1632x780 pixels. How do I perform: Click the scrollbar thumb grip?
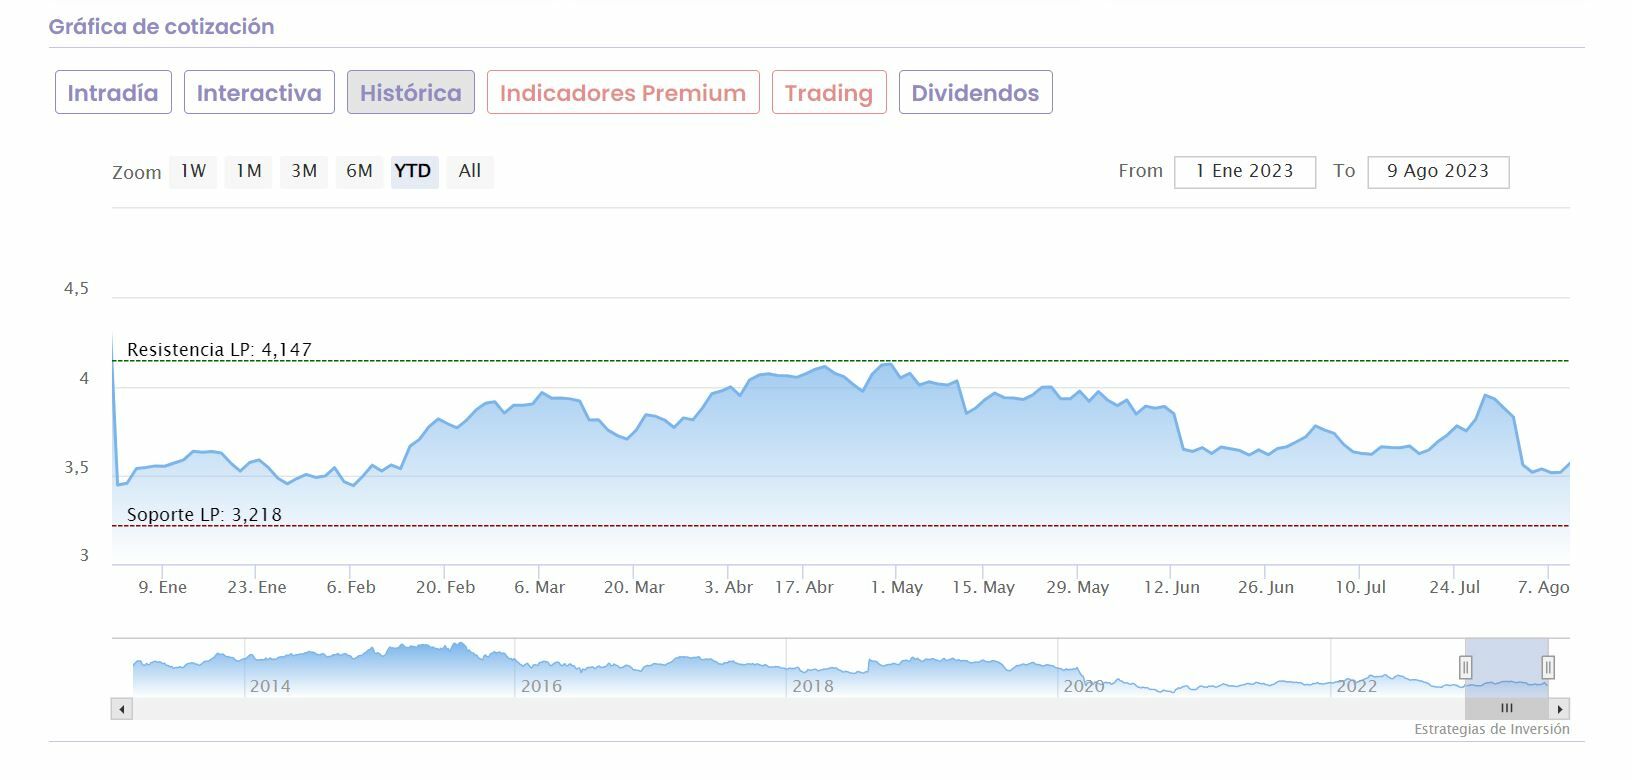click(1506, 709)
